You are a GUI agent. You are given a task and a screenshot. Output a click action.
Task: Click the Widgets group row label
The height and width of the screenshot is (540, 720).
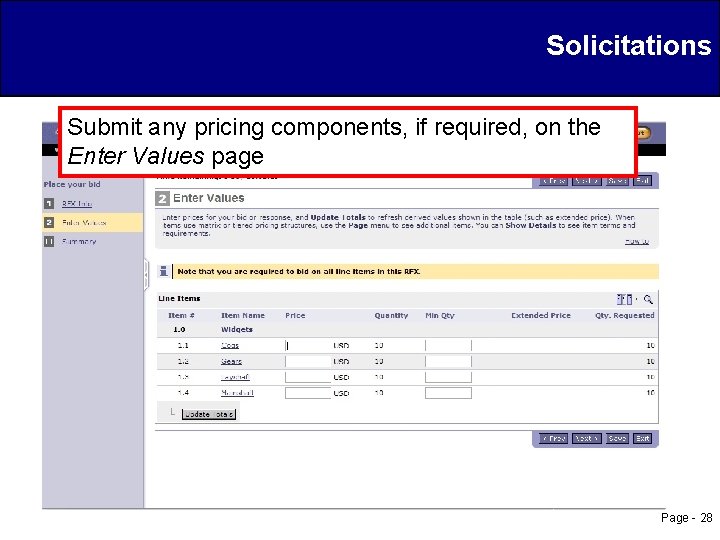(237, 330)
